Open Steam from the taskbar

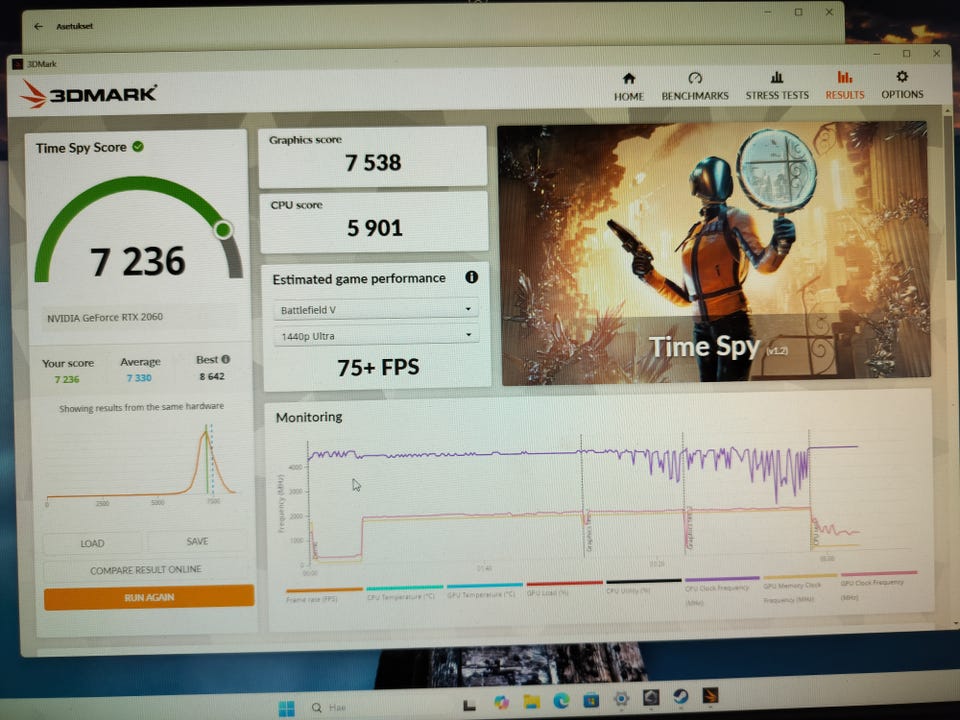click(680, 697)
